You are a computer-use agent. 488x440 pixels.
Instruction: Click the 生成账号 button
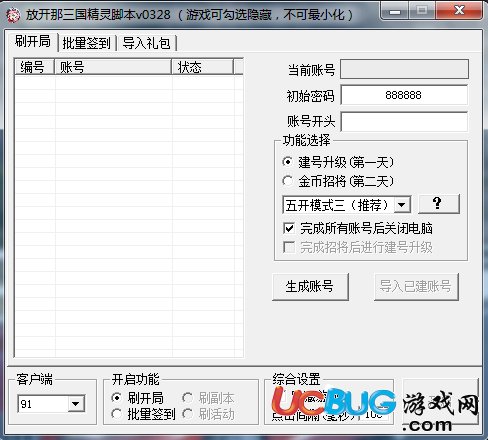(310, 287)
